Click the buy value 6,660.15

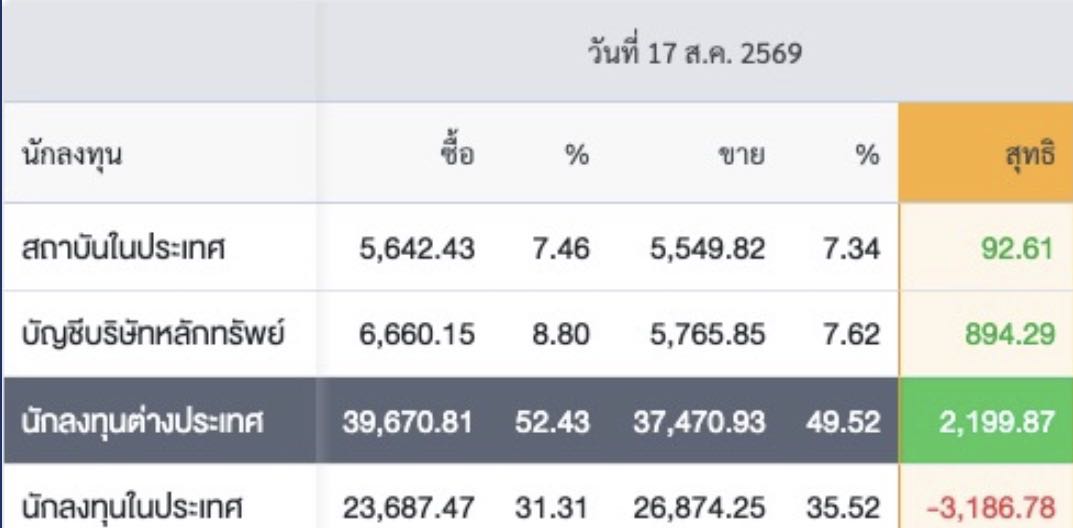click(x=417, y=335)
